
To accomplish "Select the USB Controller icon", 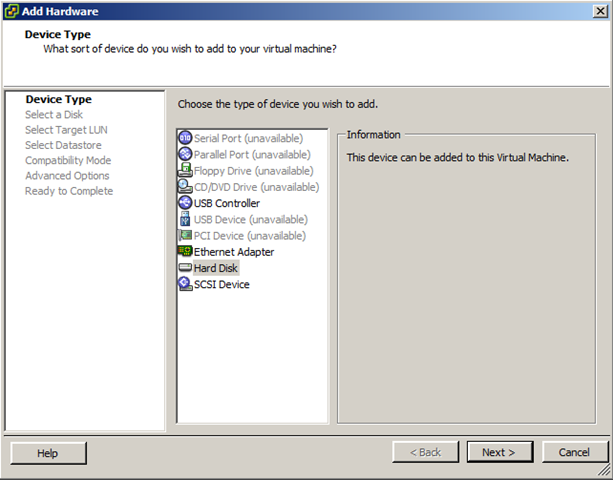I will pos(185,203).
